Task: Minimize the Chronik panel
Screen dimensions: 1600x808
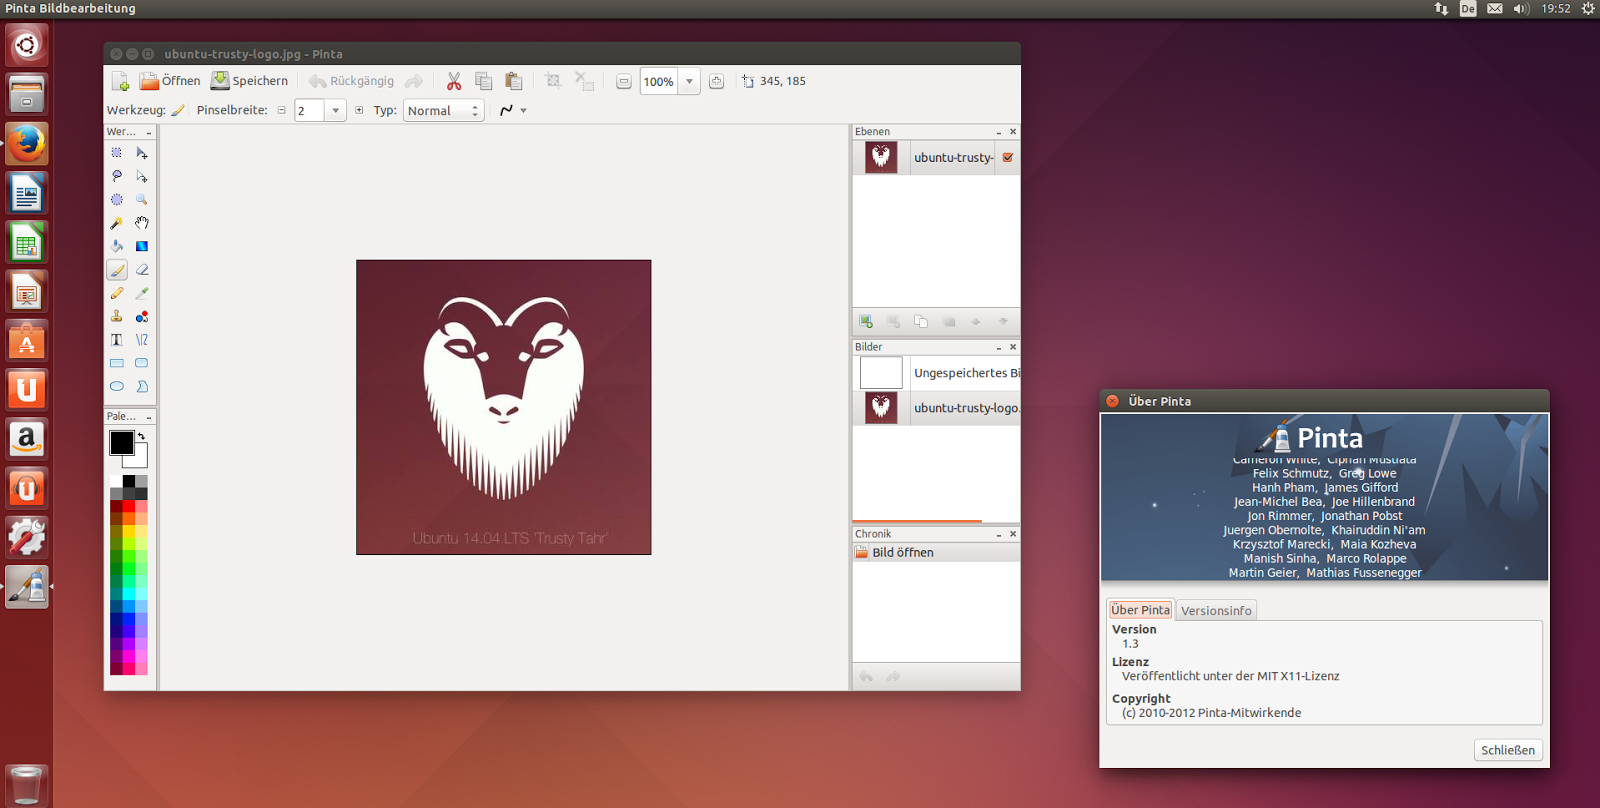Action: (x=999, y=534)
